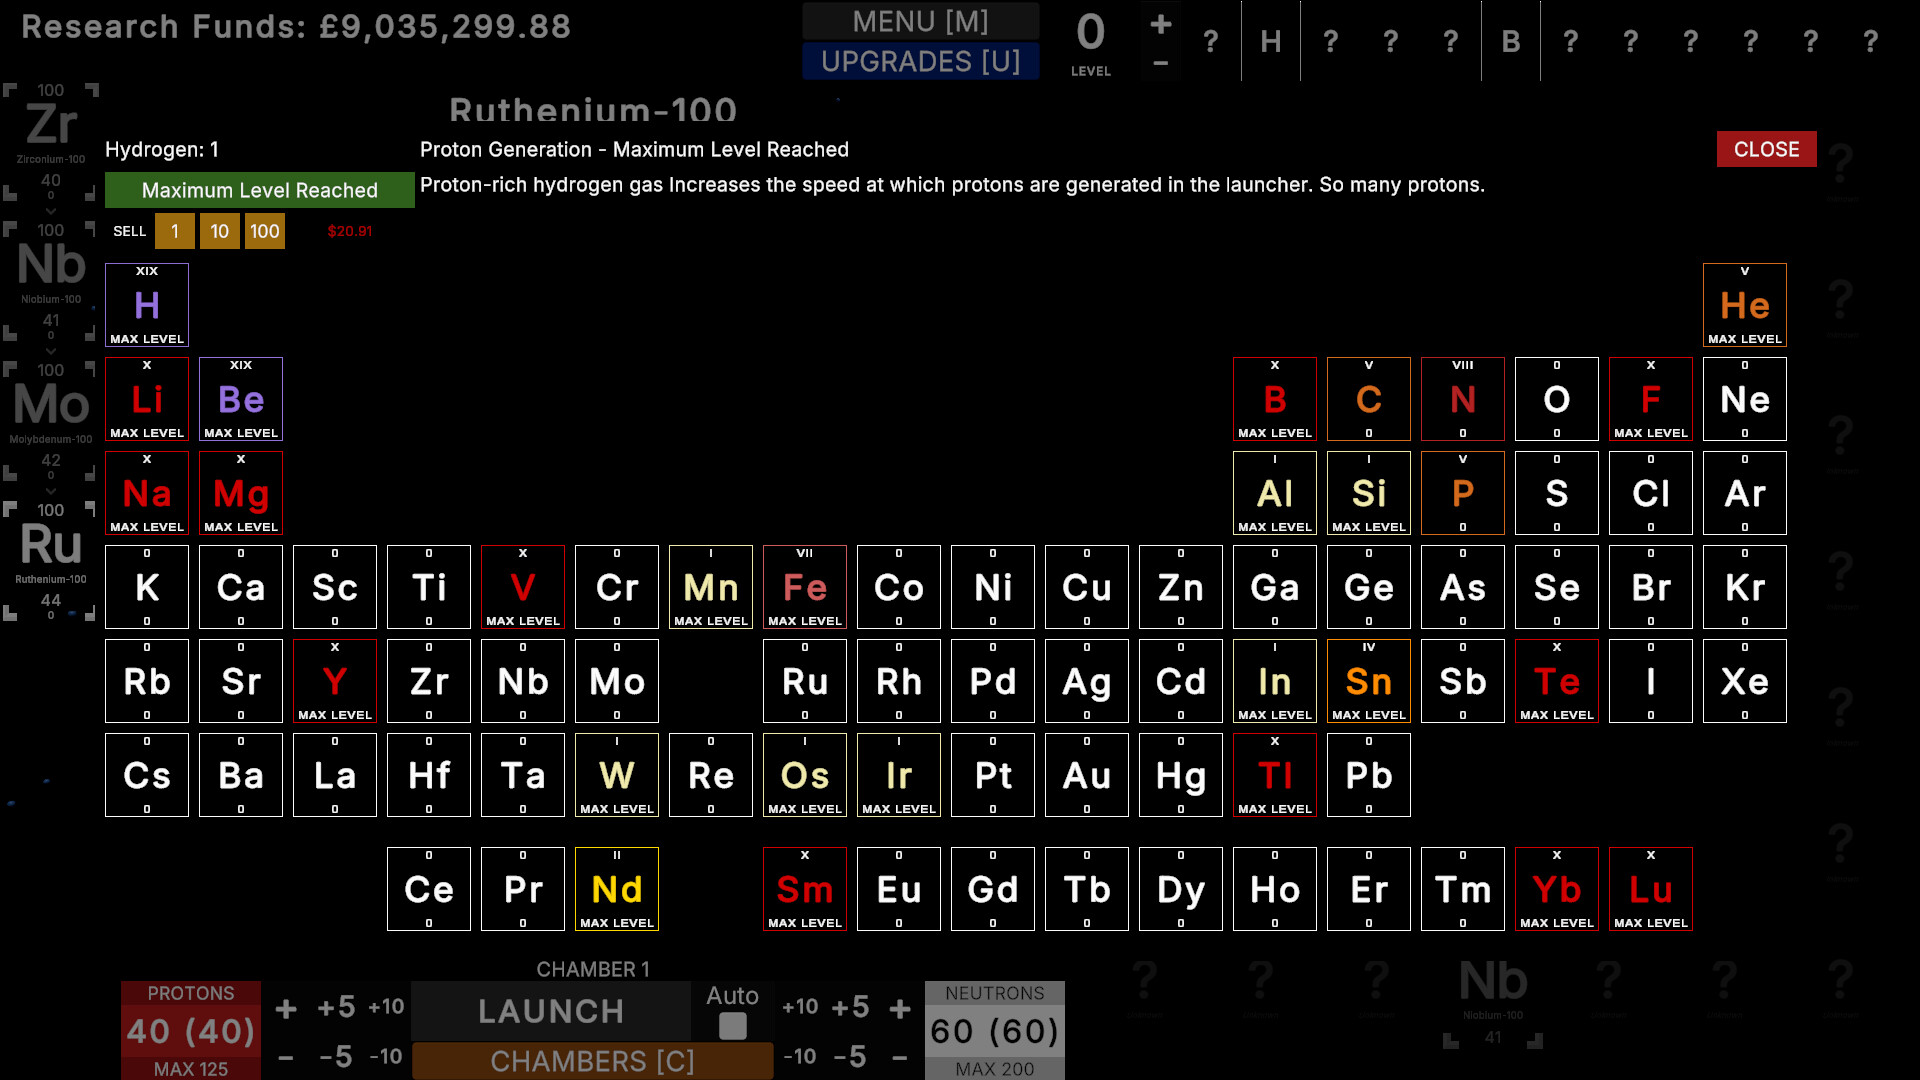Open the MENU [M] button
1920x1080 pixels.
[920, 21]
